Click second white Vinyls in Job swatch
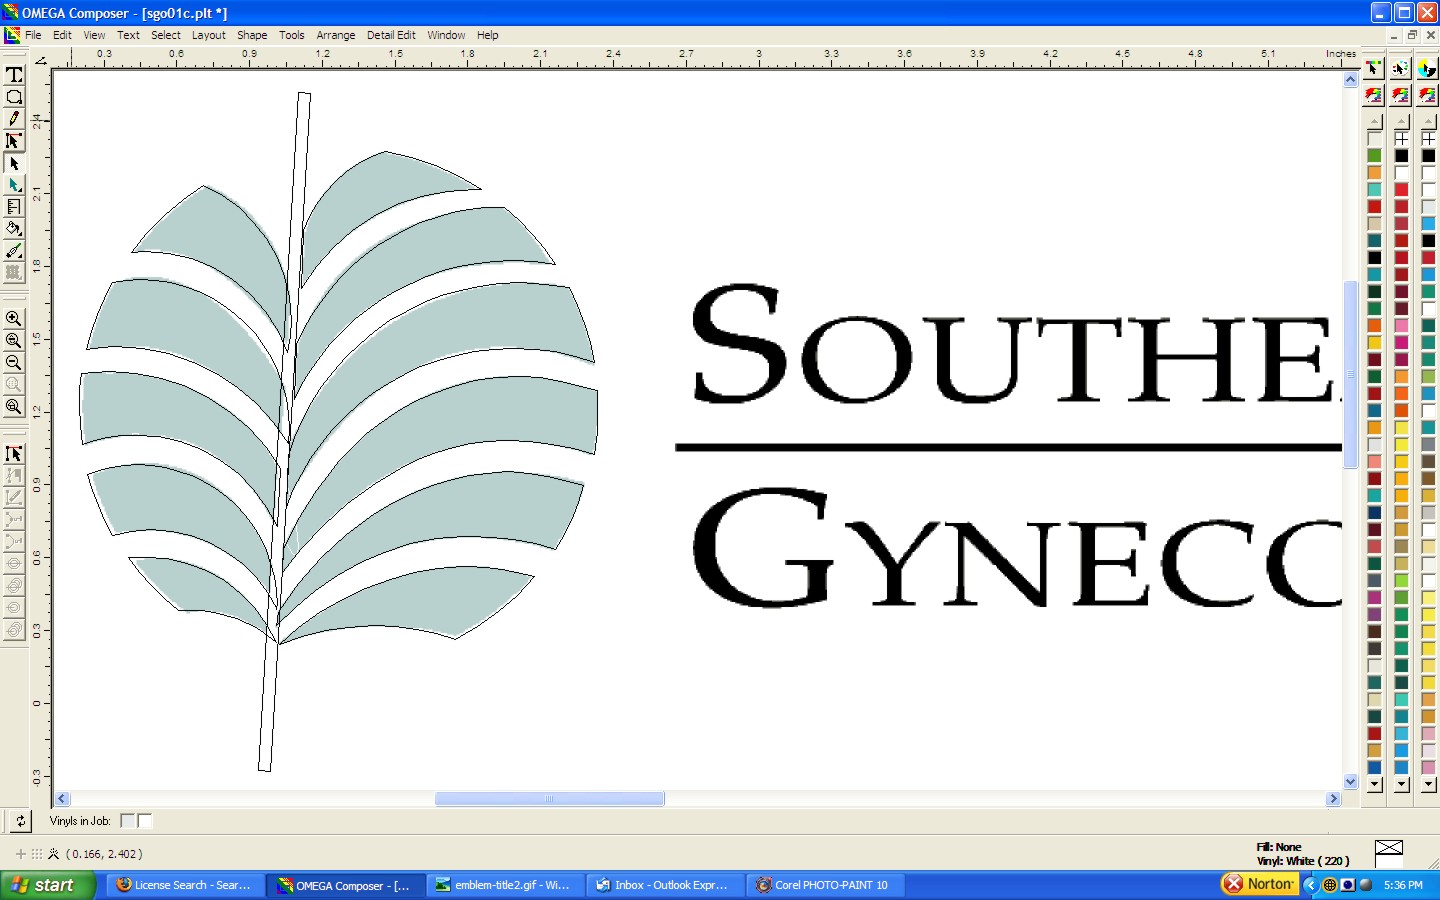The image size is (1440, 900). (145, 821)
